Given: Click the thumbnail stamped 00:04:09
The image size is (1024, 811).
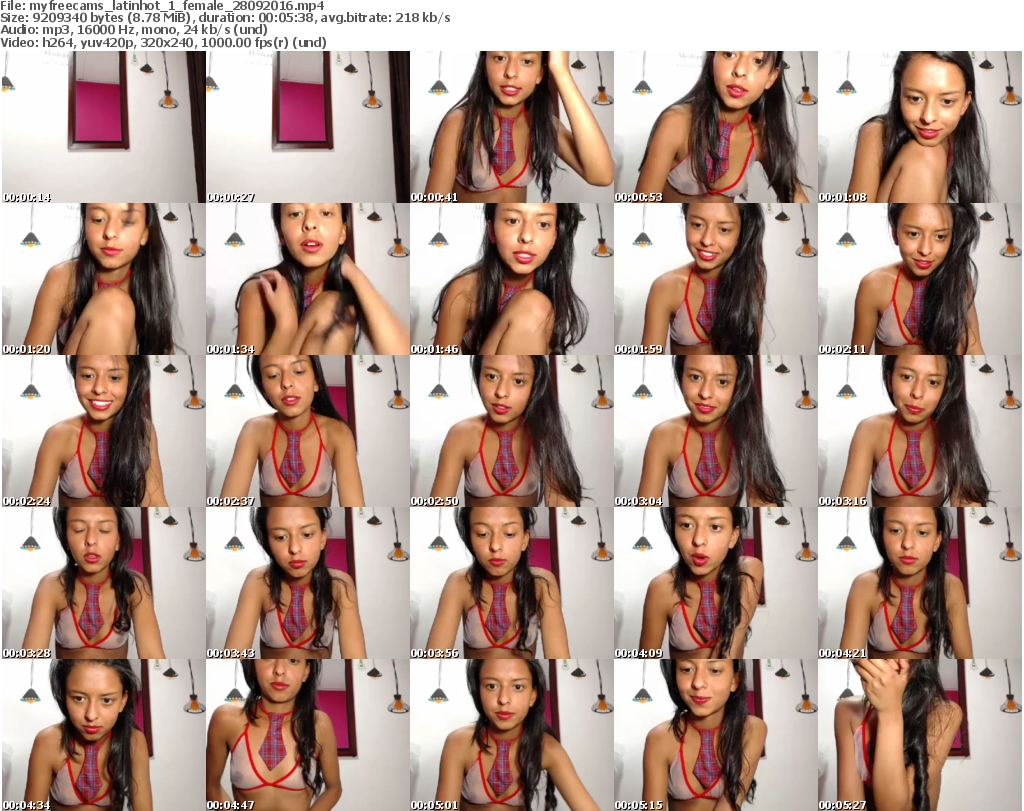Looking at the screenshot, I should (716, 583).
